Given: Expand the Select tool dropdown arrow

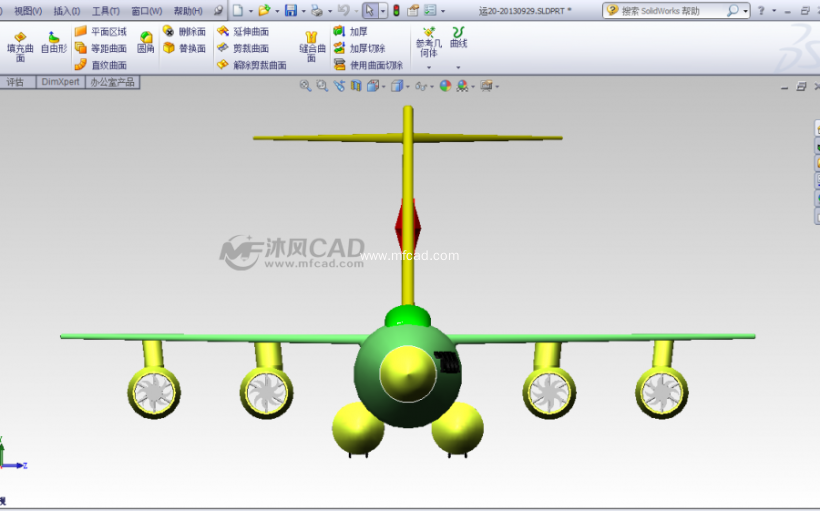Looking at the screenshot, I should click(383, 11).
